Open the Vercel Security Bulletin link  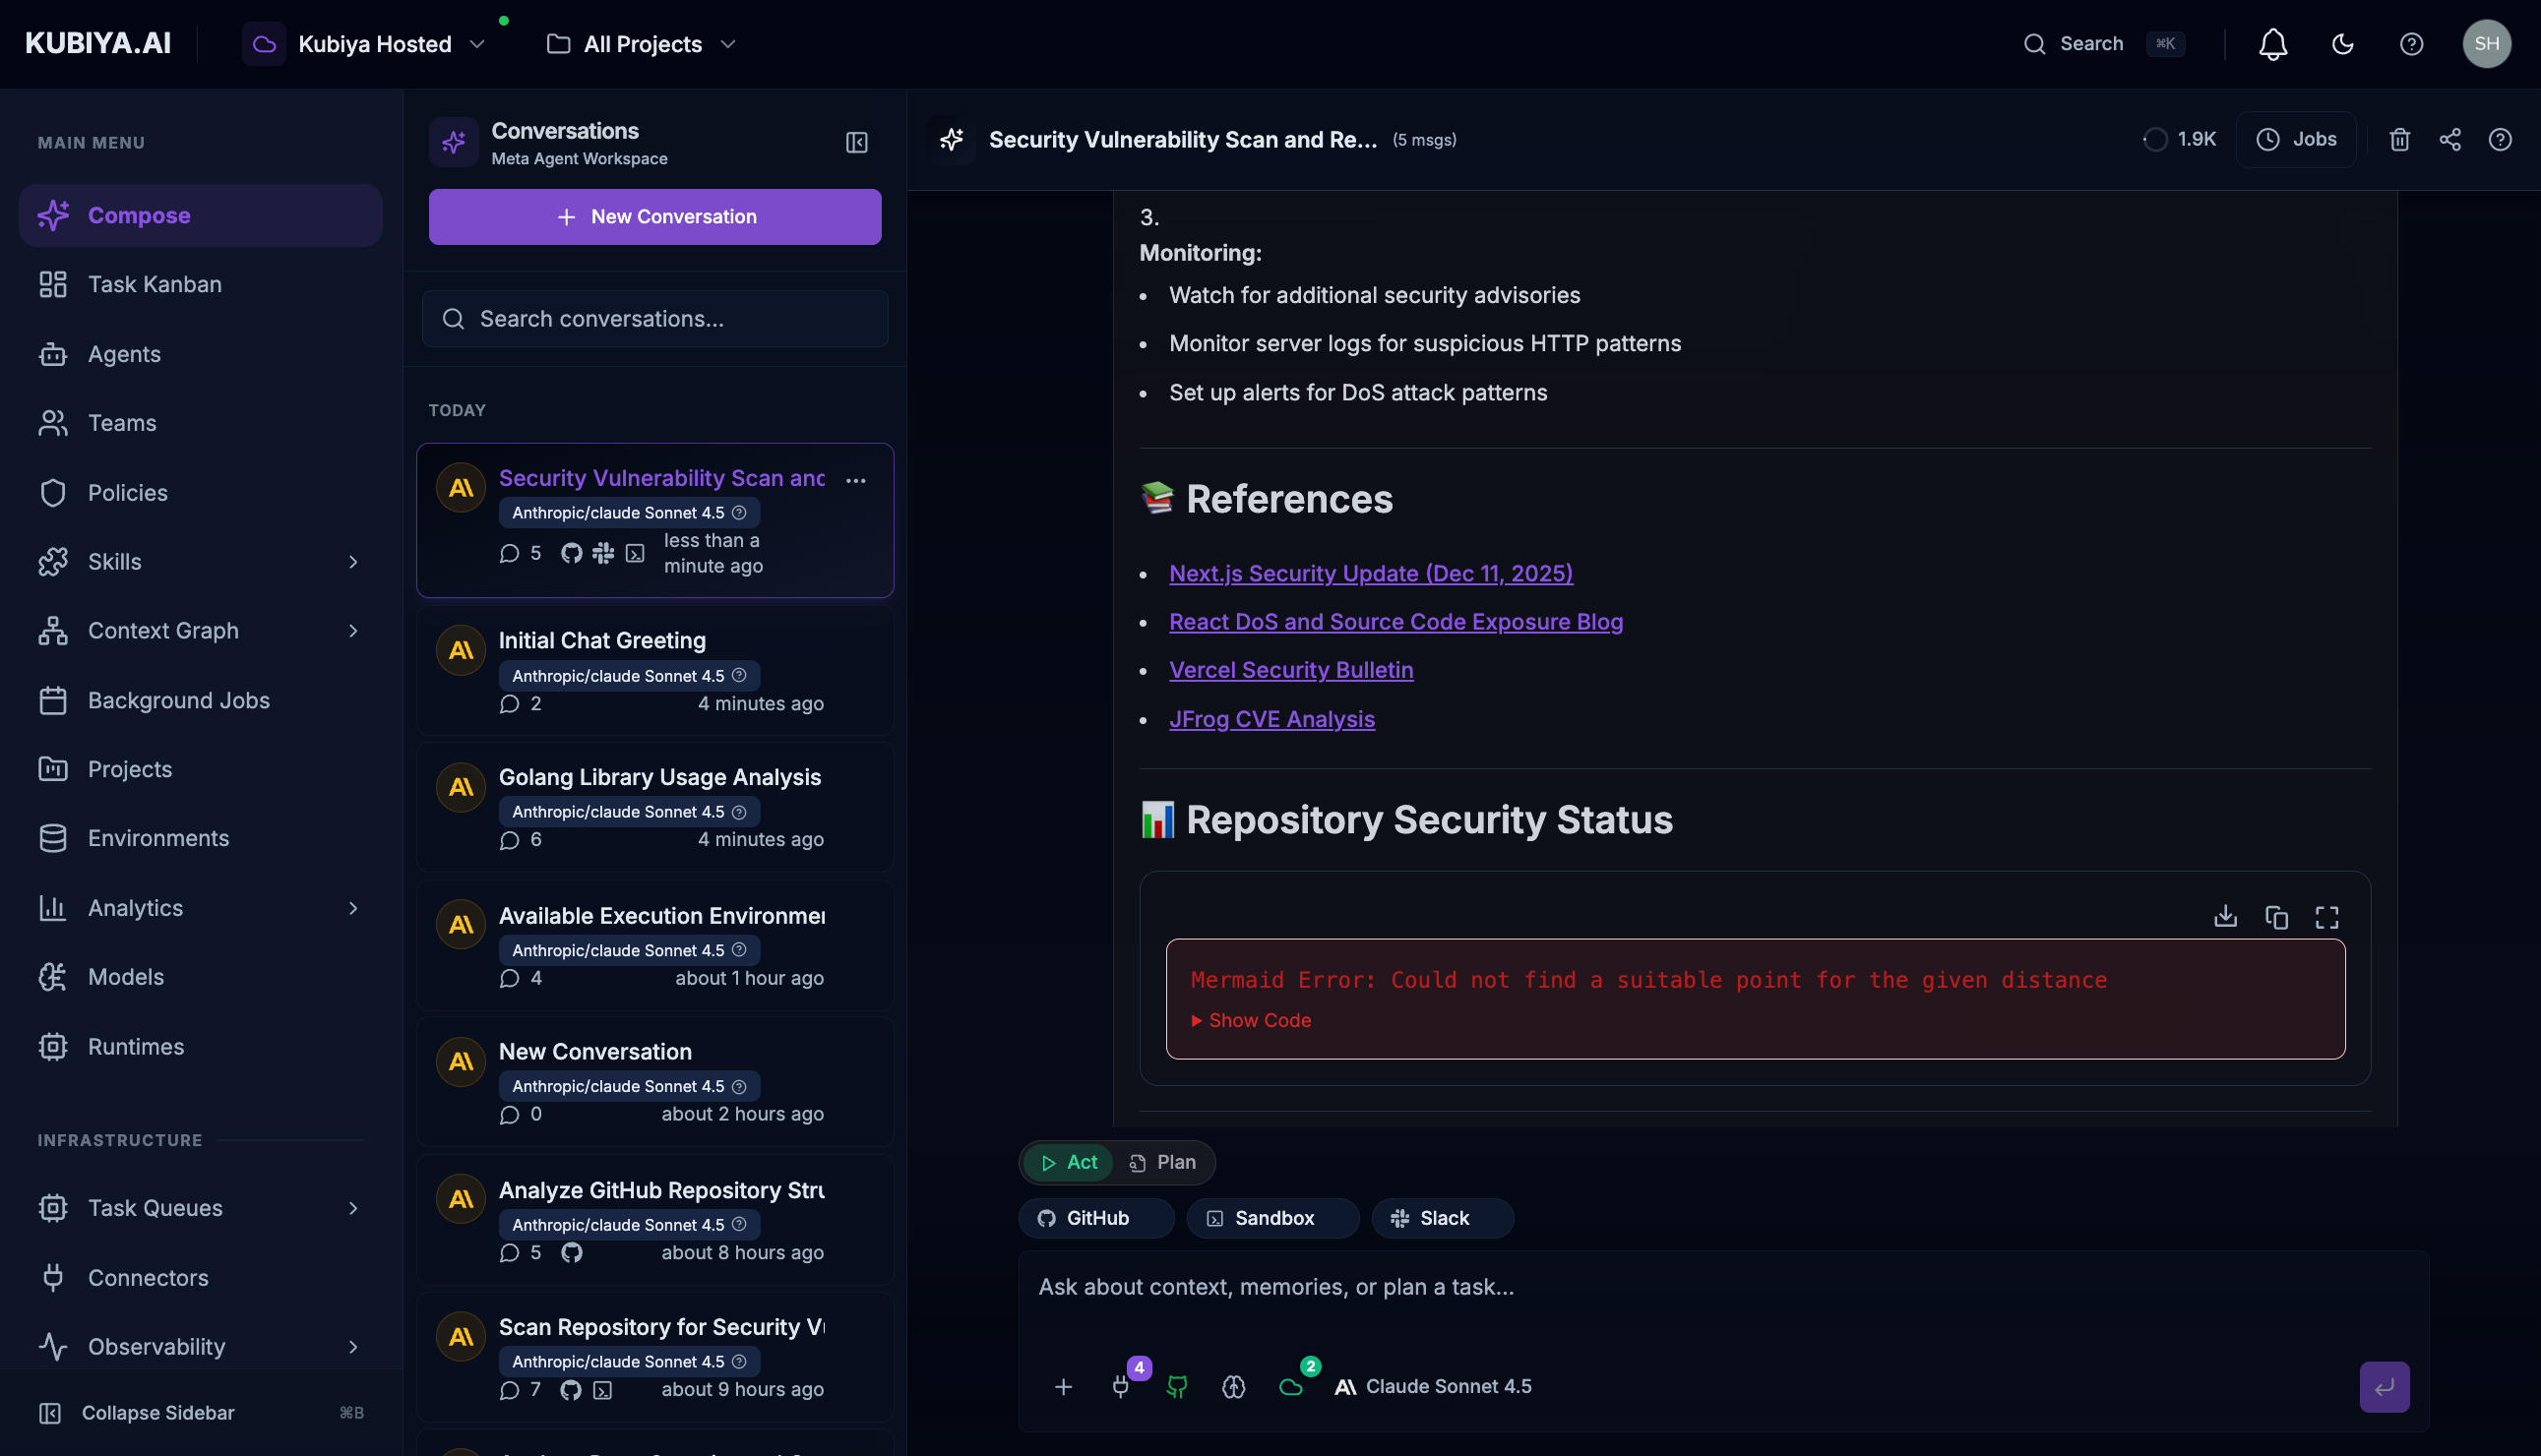coord(1290,670)
